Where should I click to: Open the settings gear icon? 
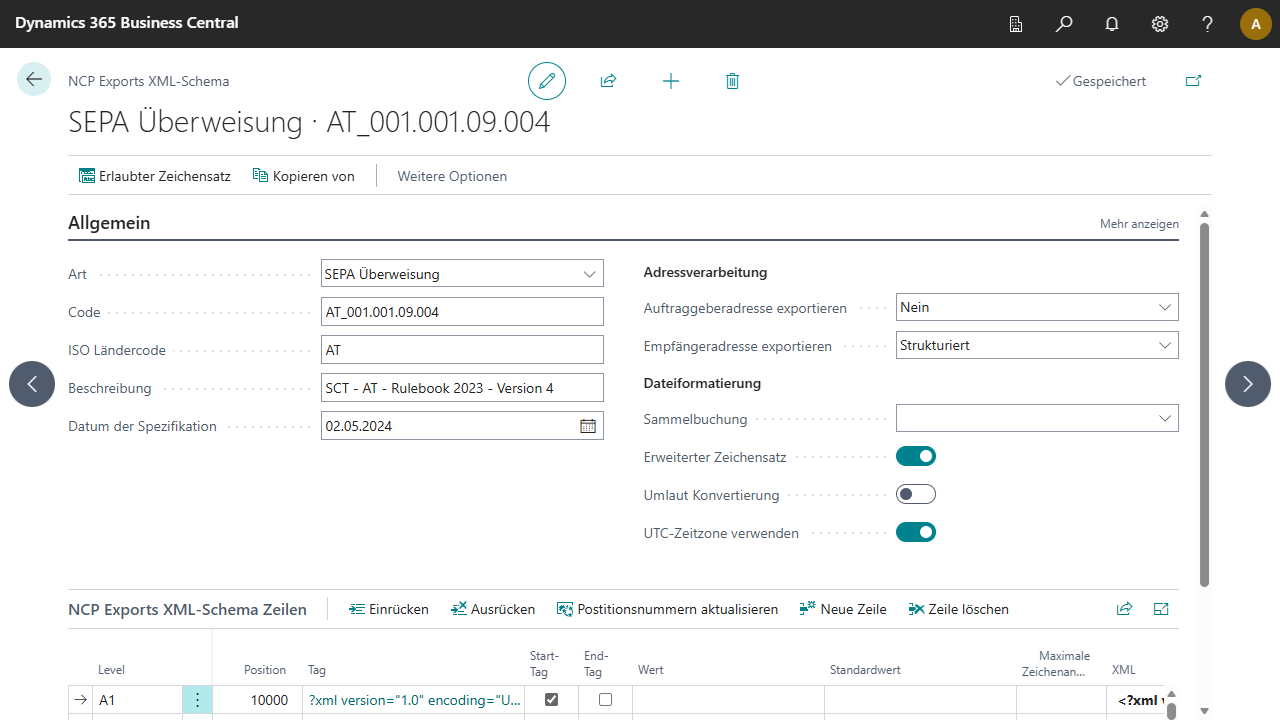coord(1160,24)
